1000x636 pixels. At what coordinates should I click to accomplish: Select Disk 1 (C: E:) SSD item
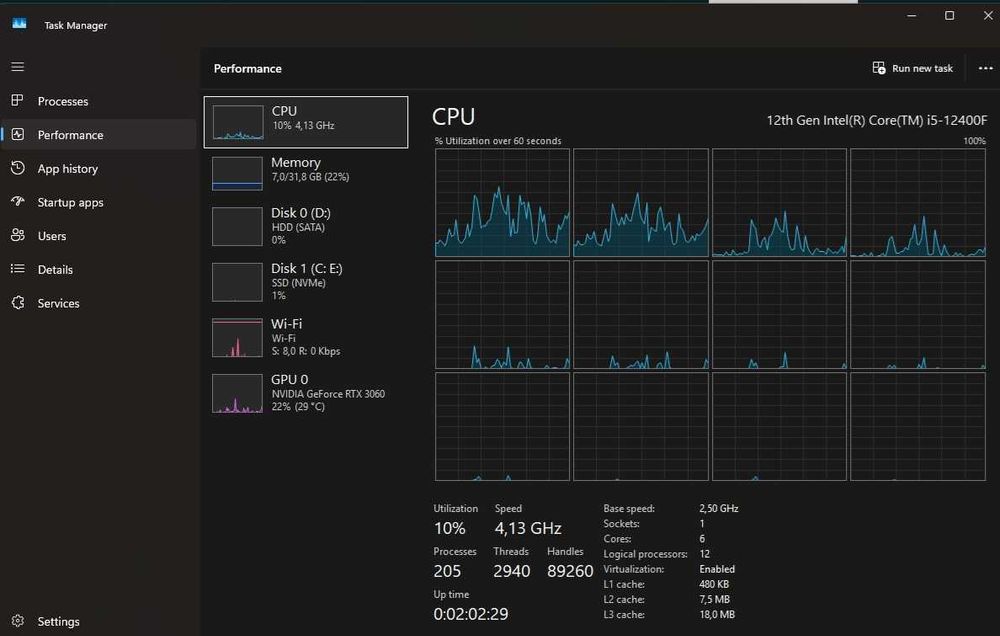(306, 281)
